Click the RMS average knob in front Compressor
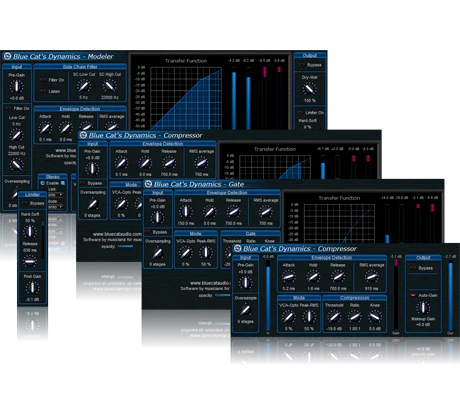 [x=371, y=277]
